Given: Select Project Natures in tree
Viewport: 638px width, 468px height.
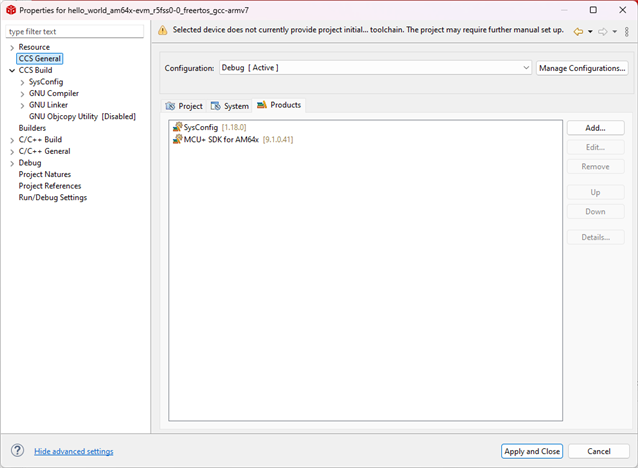Looking at the screenshot, I should click(45, 174).
